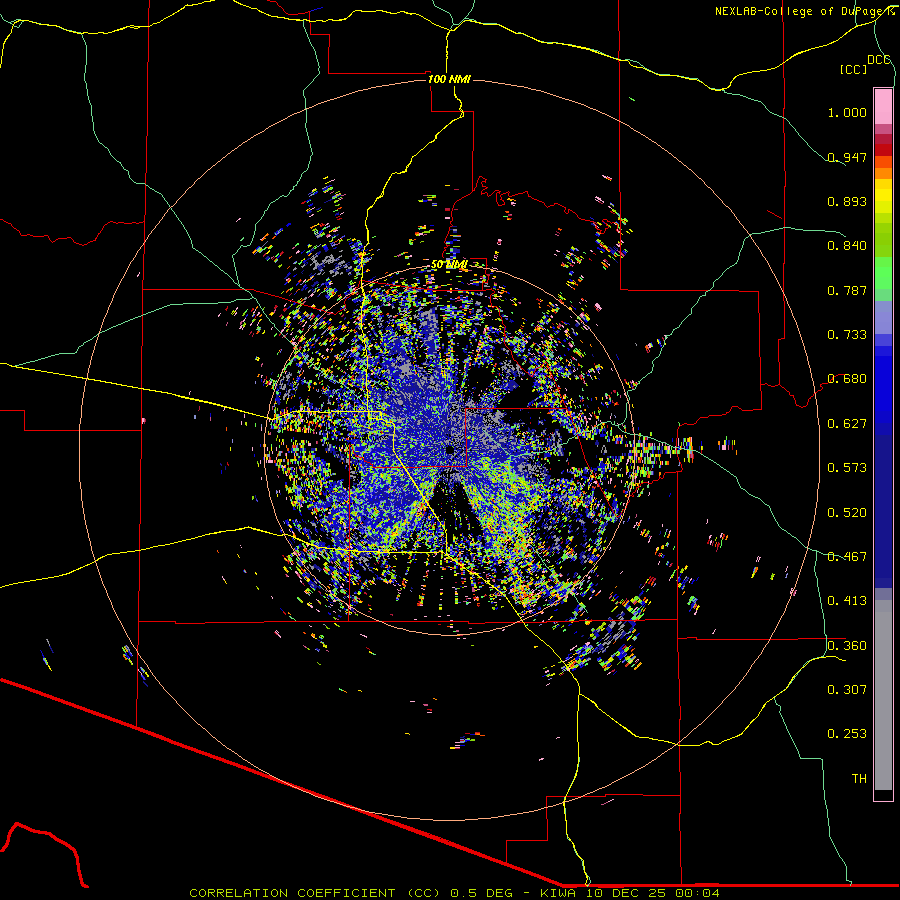The width and height of the screenshot is (900, 900).
Task: Click the 0.627 scale value
Action: click(x=847, y=424)
